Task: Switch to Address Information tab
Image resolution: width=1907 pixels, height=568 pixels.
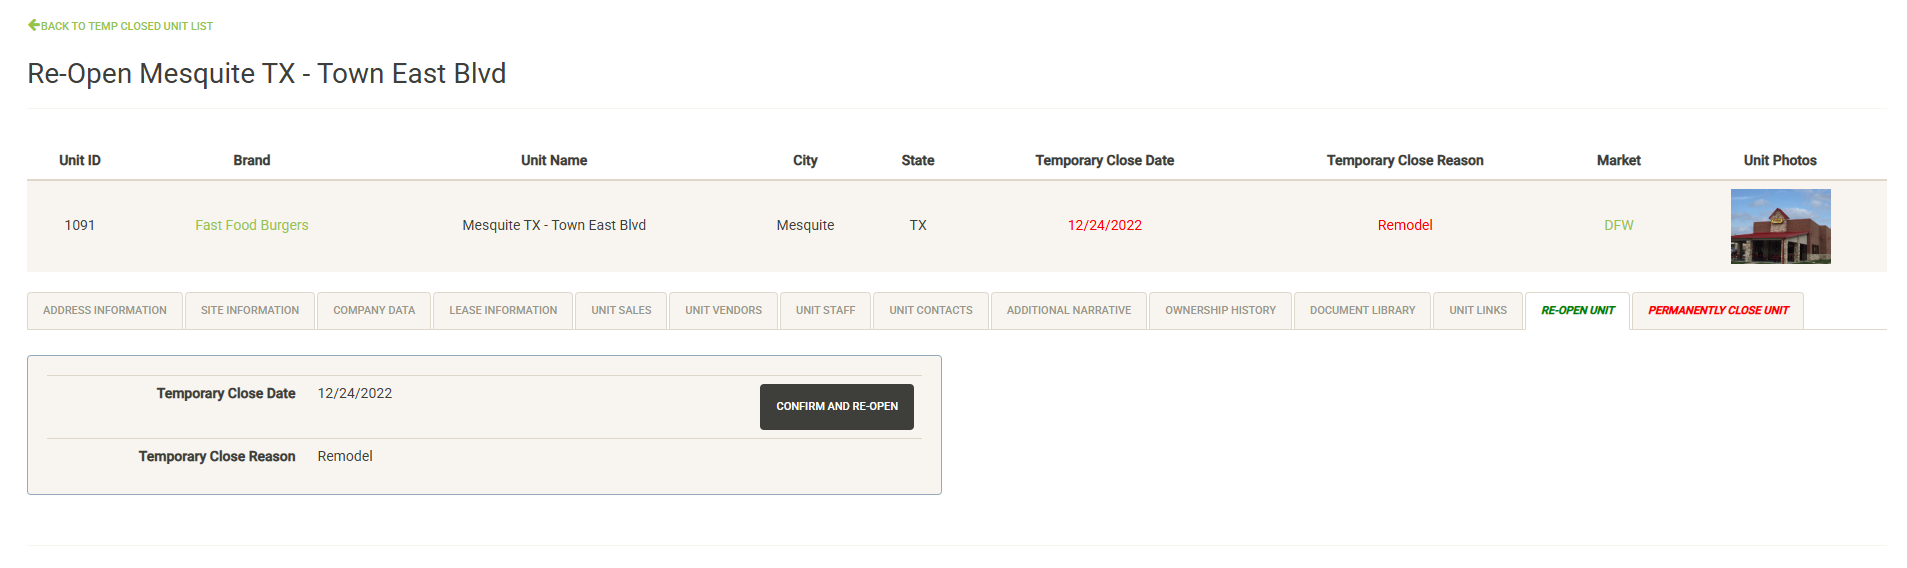Action: click(105, 310)
